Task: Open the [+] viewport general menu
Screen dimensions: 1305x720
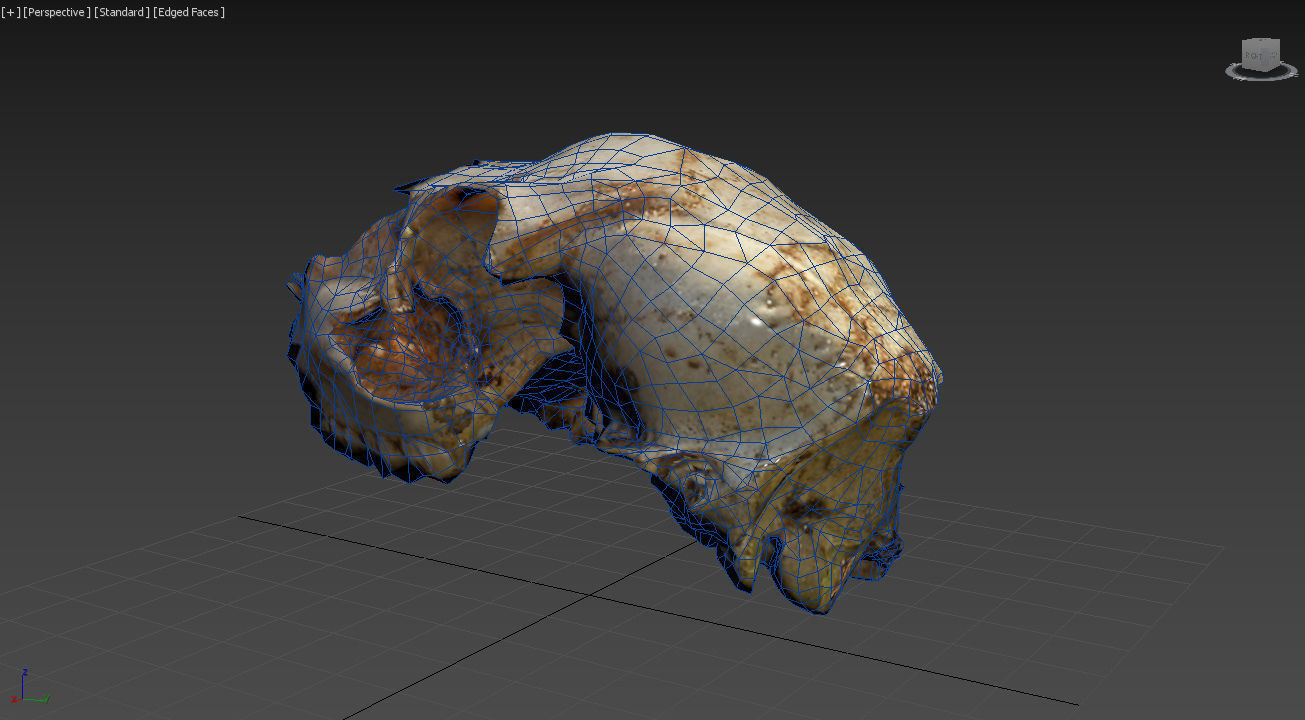Action: click(x=10, y=12)
